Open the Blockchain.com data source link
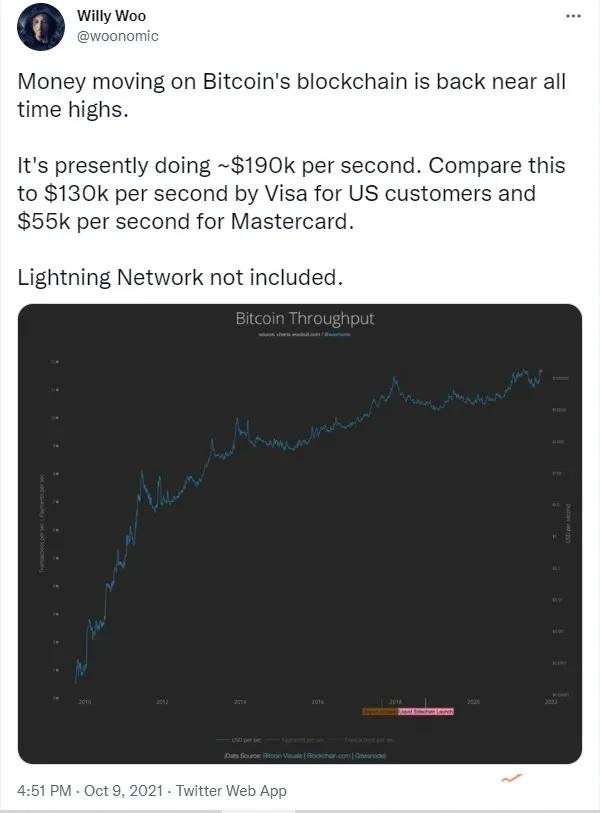600x813 pixels. [x=327, y=756]
